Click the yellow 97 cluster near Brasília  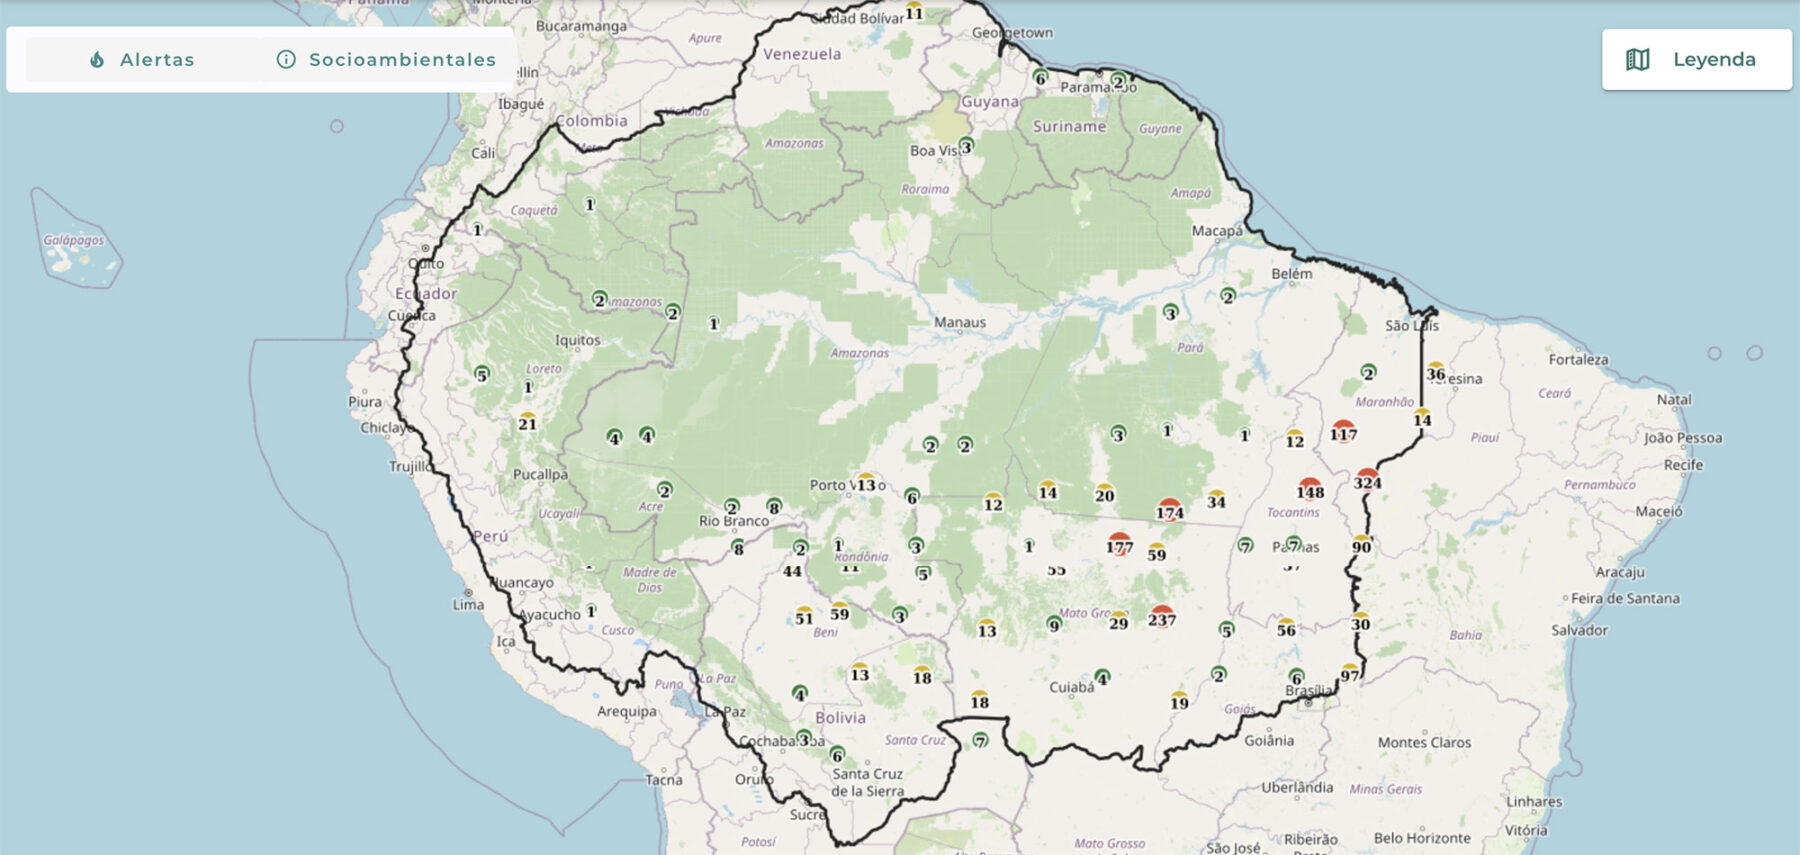point(1350,674)
